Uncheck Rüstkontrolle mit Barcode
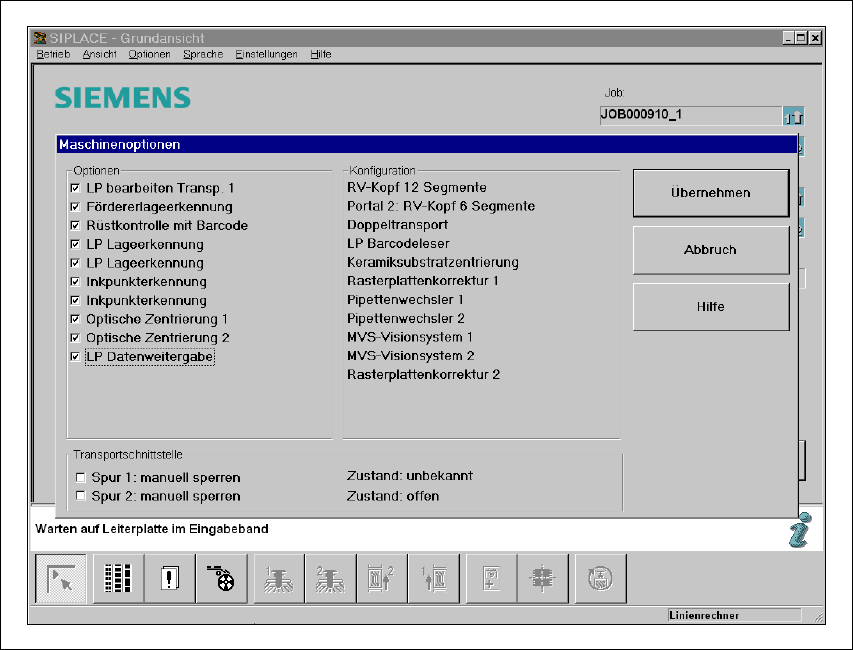This screenshot has width=853, height=650. tap(75, 225)
